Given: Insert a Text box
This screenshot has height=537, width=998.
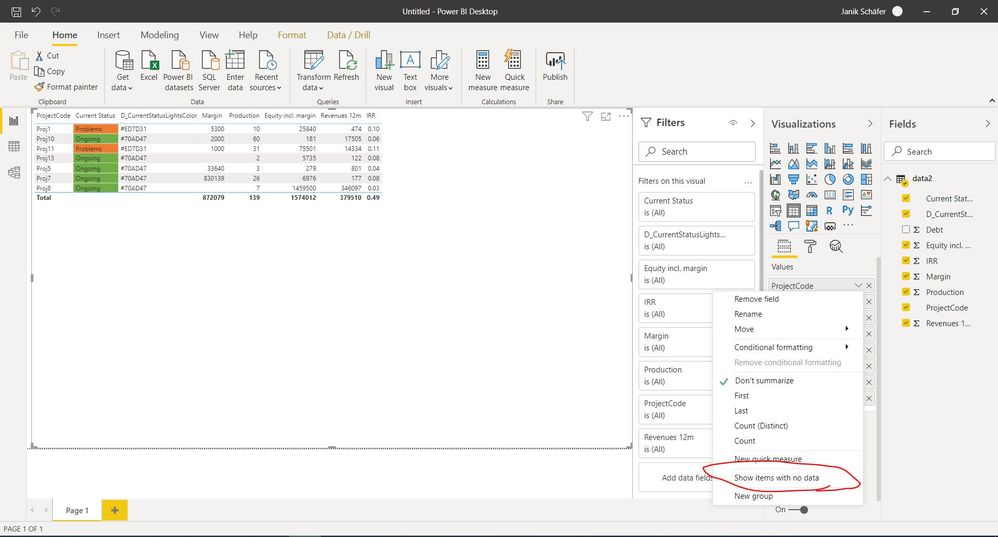Looking at the screenshot, I should click(410, 71).
